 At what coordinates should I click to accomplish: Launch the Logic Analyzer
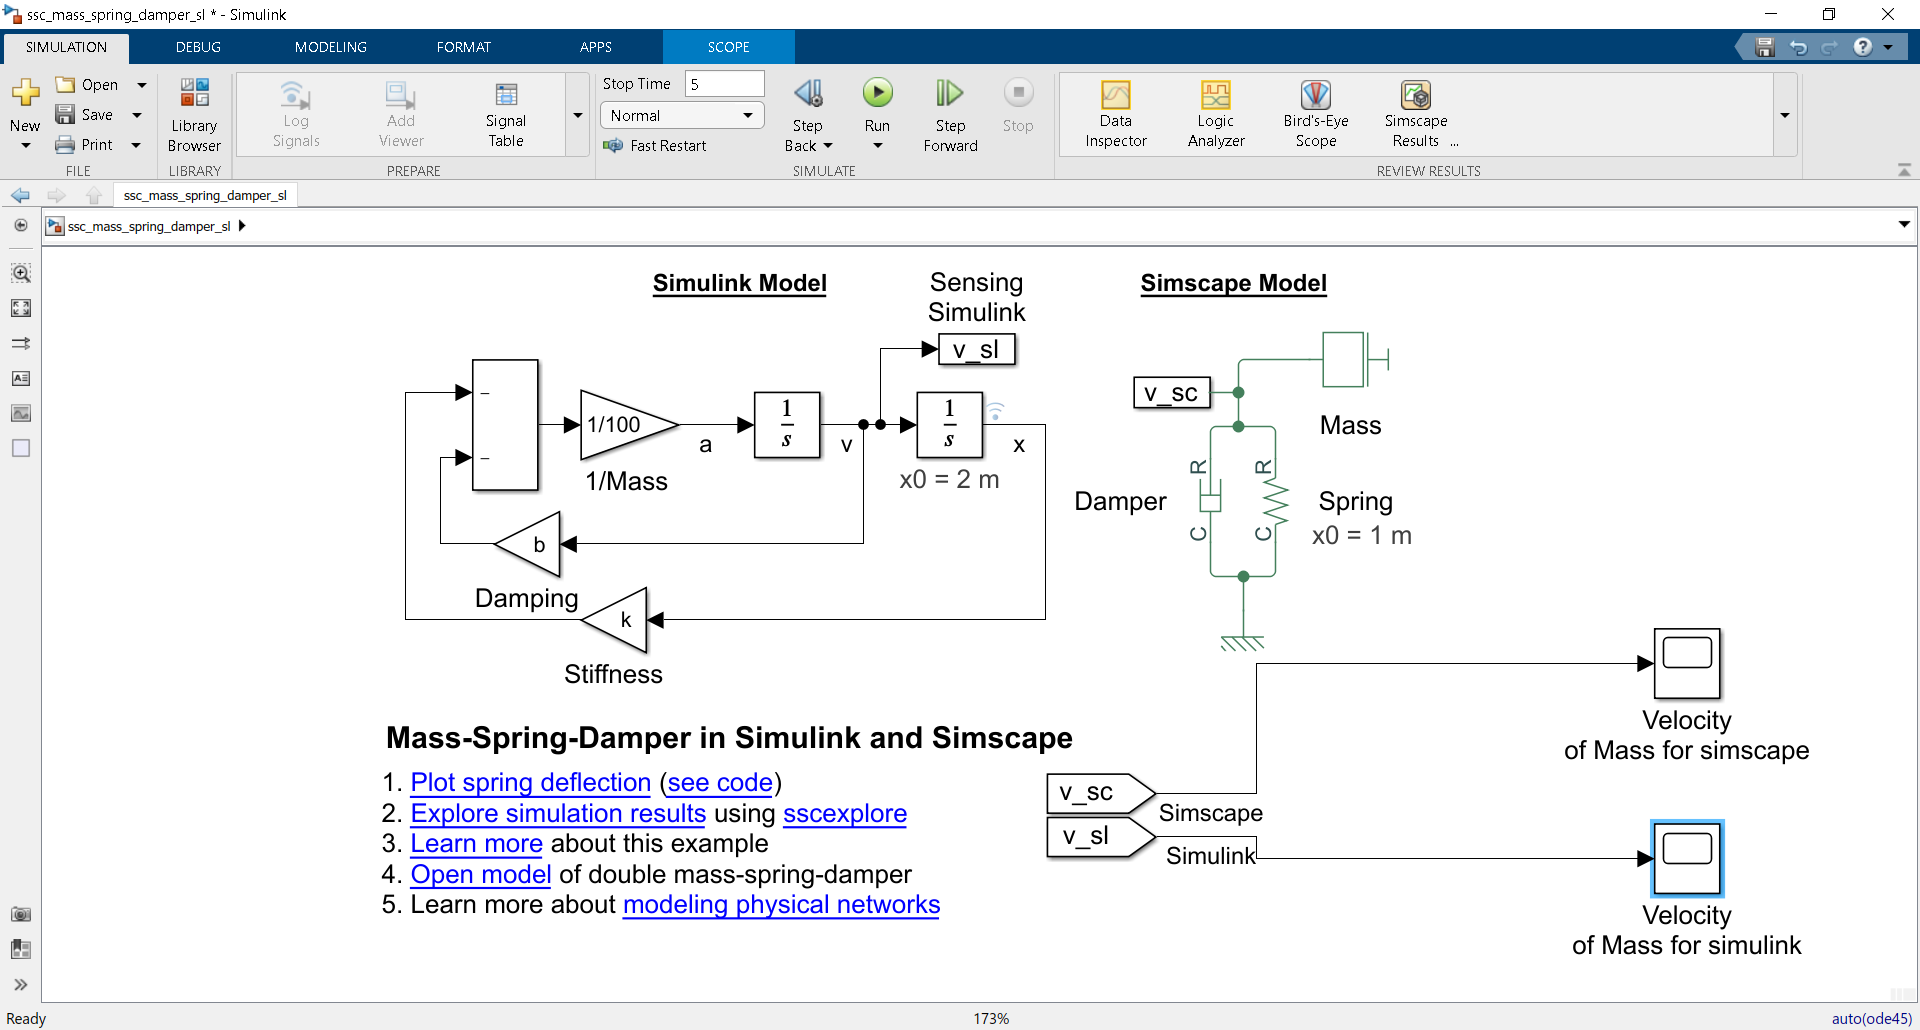point(1214,113)
